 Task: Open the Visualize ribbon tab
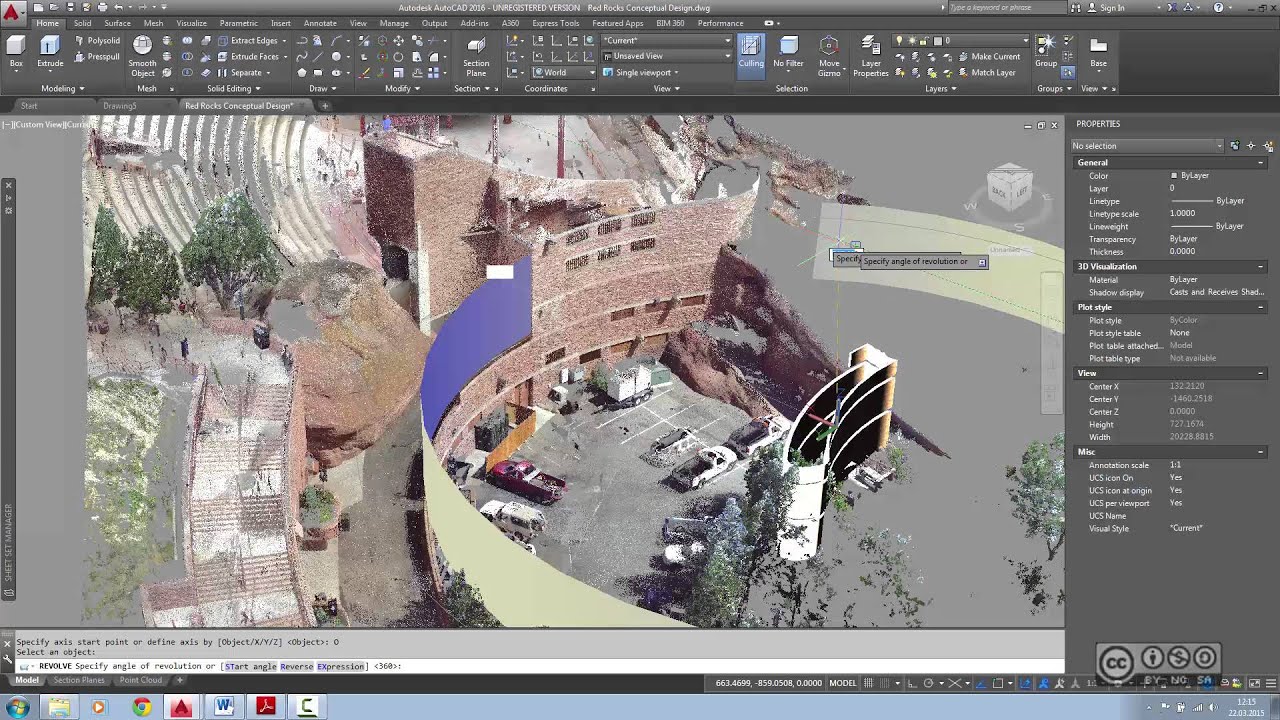point(191,23)
